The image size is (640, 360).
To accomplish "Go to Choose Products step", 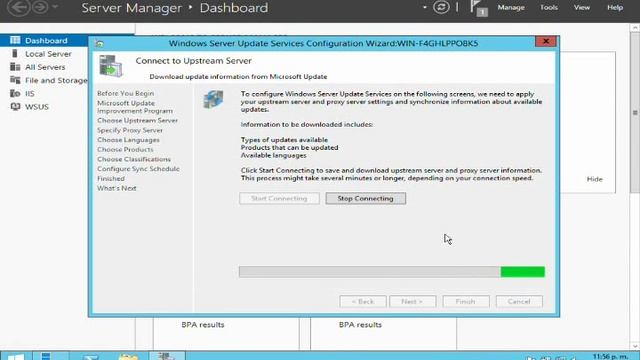I will [x=125, y=149].
